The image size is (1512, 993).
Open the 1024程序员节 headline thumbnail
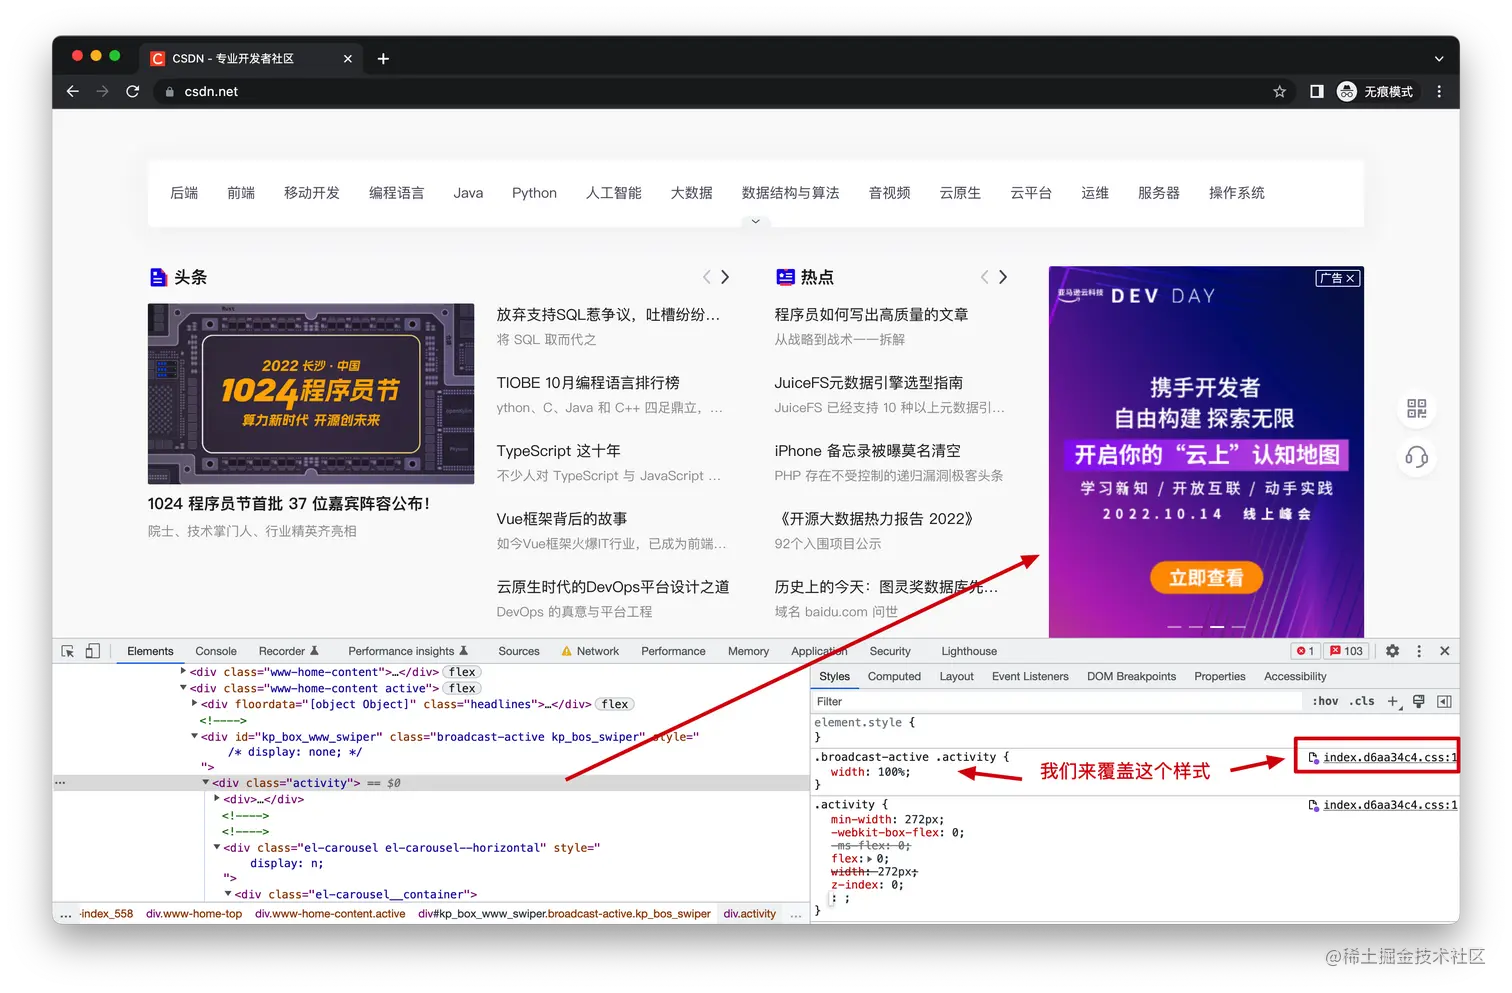point(311,394)
